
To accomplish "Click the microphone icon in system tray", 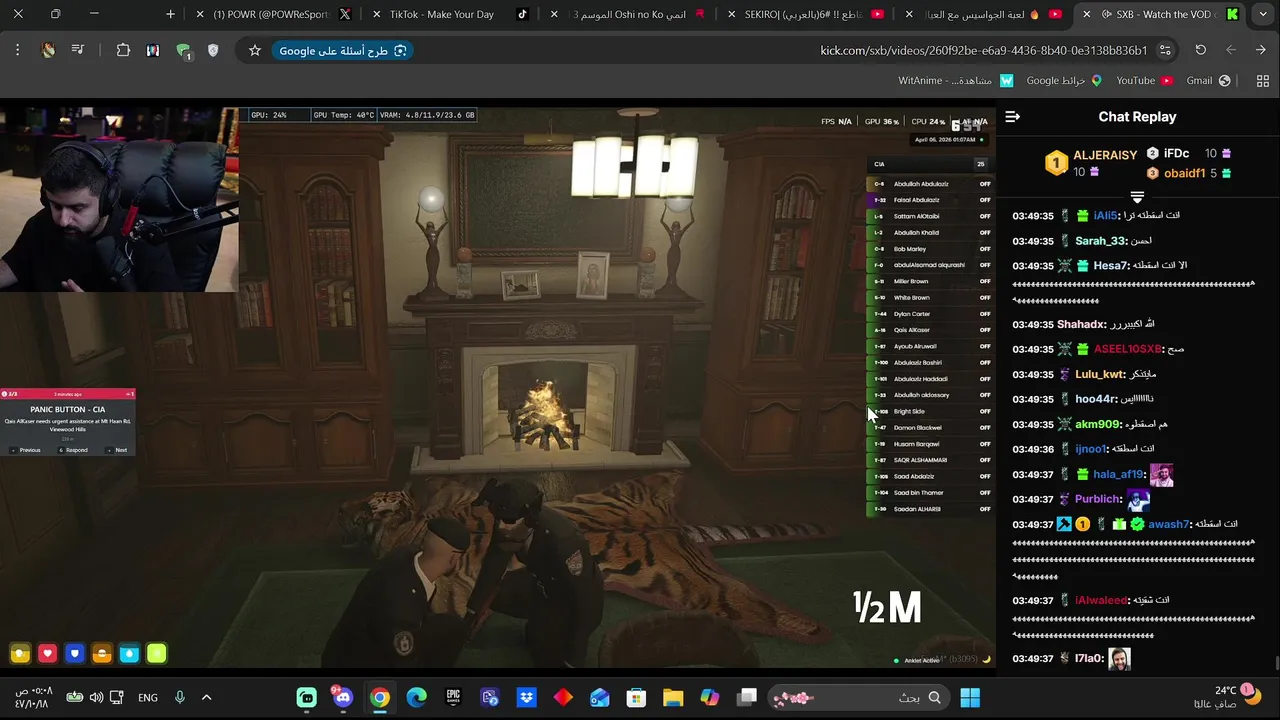I will (180, 697).
